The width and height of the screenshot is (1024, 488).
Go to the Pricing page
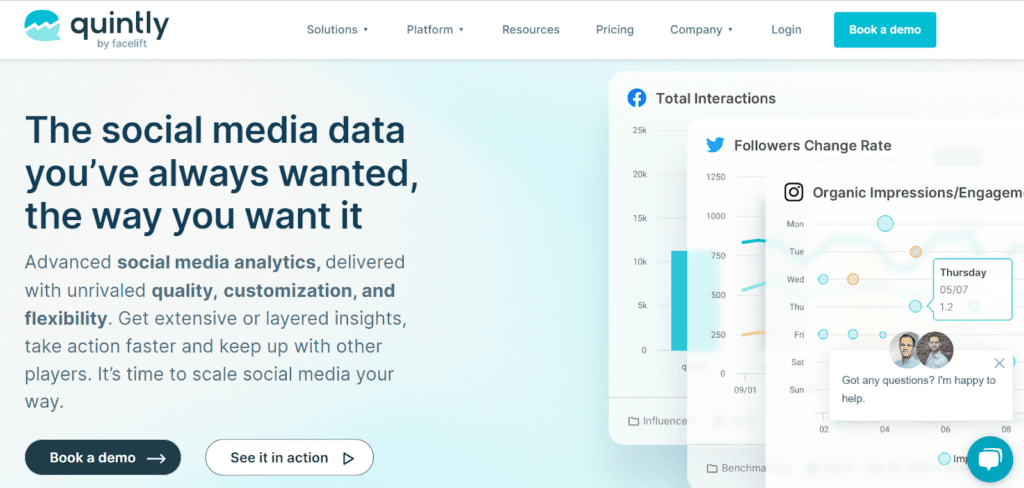tap(615, 30)
